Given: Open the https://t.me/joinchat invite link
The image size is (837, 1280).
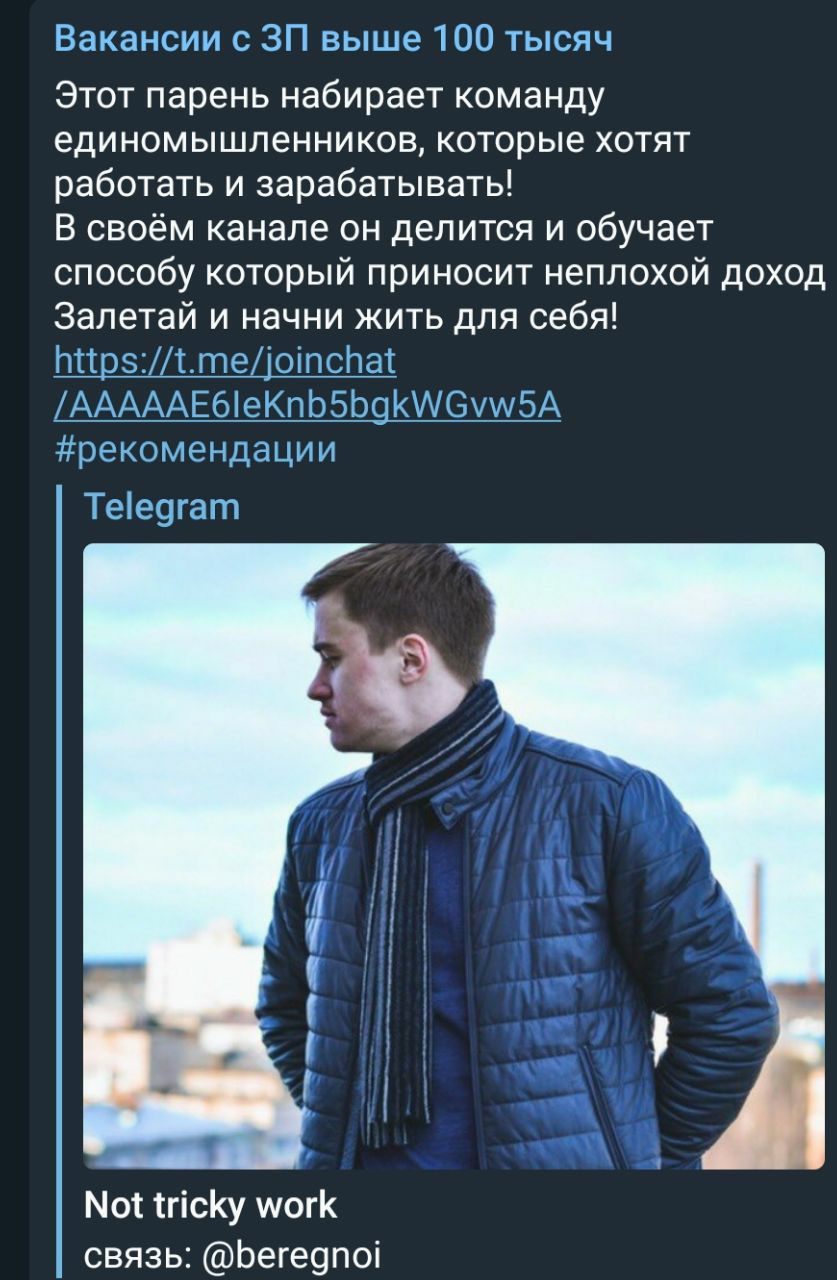Looking at the screenshot, I should [224, 360].
